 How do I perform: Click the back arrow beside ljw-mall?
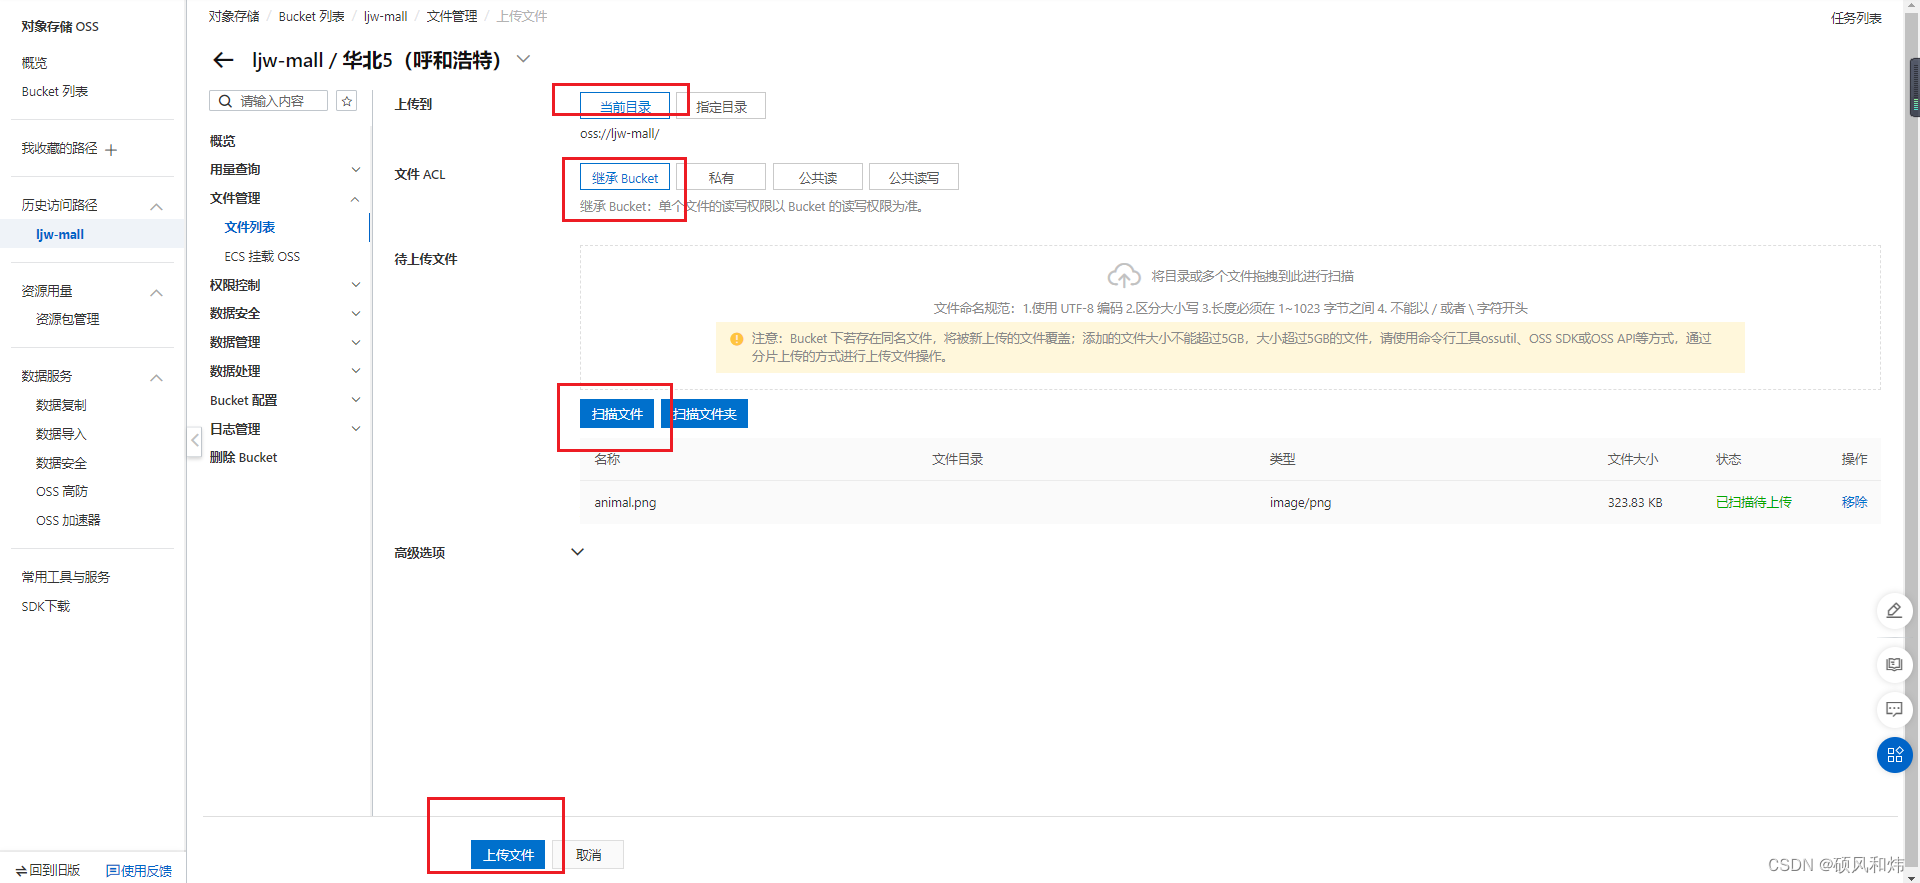pos(223,61)
